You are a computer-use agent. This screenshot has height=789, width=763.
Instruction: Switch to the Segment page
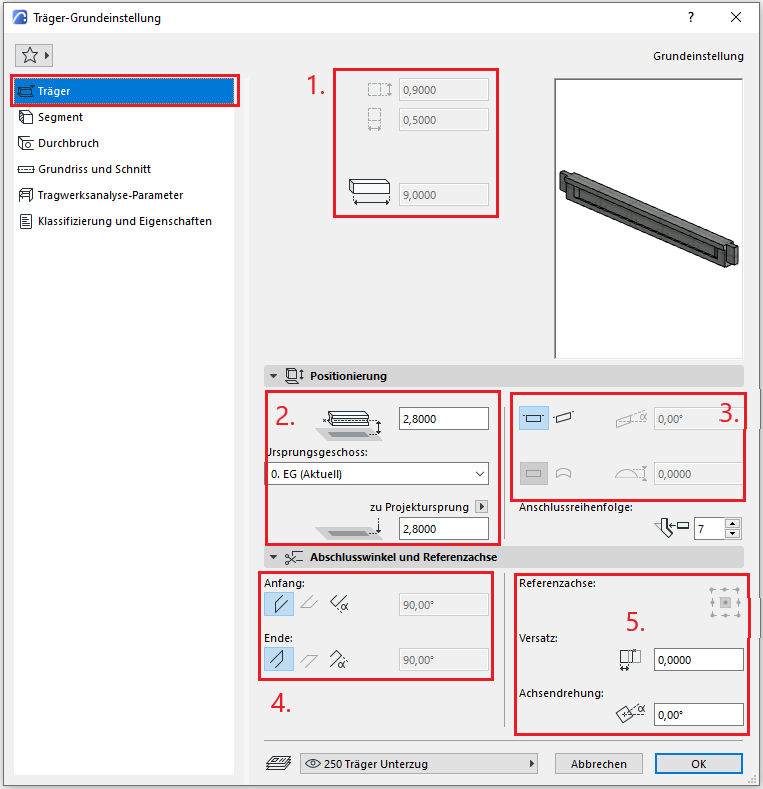(x=60, y=117)
